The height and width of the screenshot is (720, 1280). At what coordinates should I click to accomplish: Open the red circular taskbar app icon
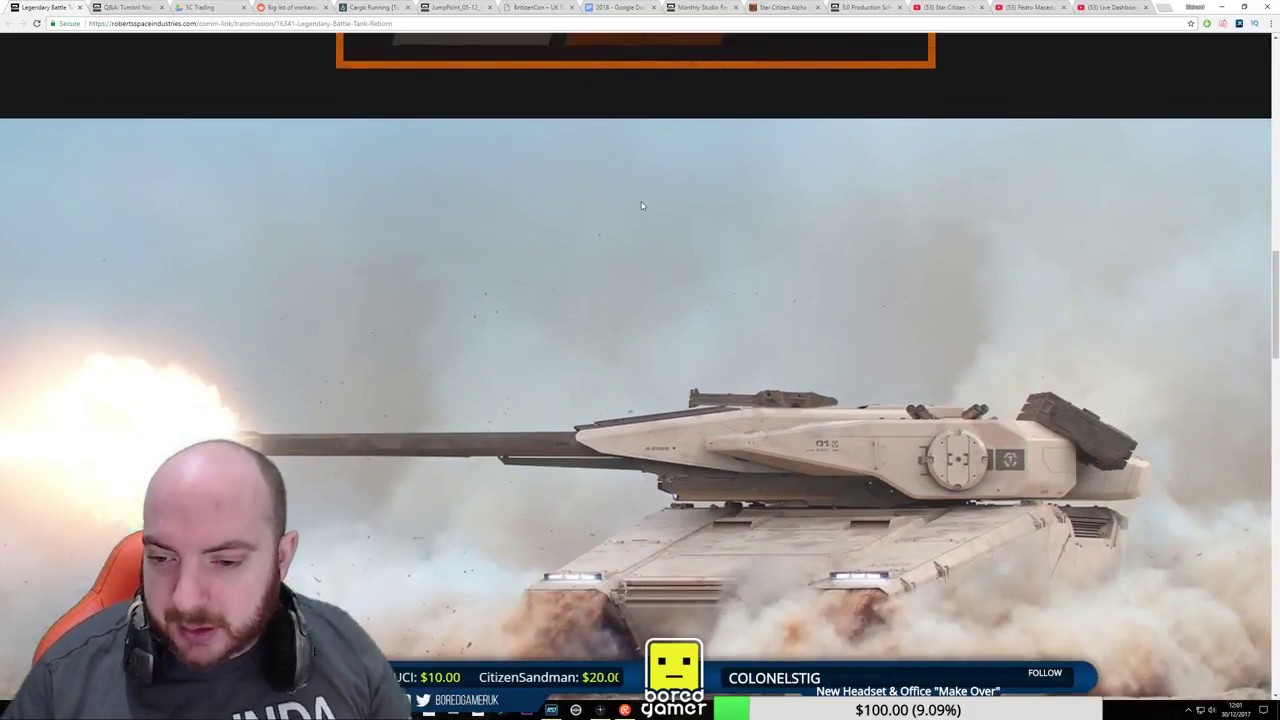(625, 710)
